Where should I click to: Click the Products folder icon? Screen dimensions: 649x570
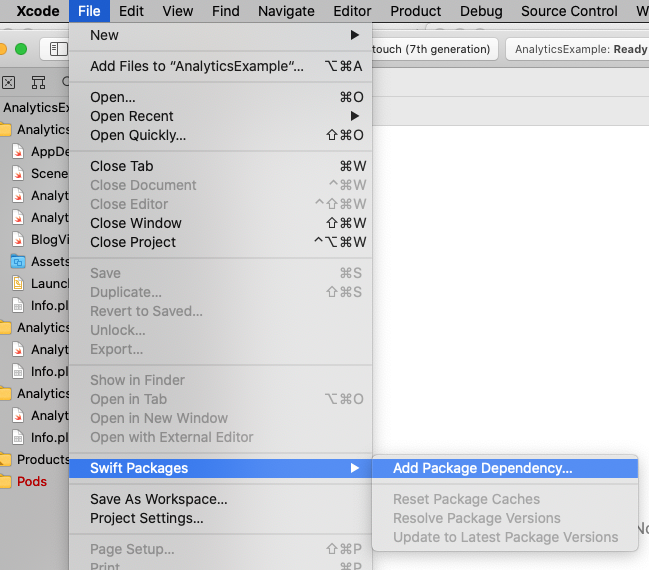6,460
